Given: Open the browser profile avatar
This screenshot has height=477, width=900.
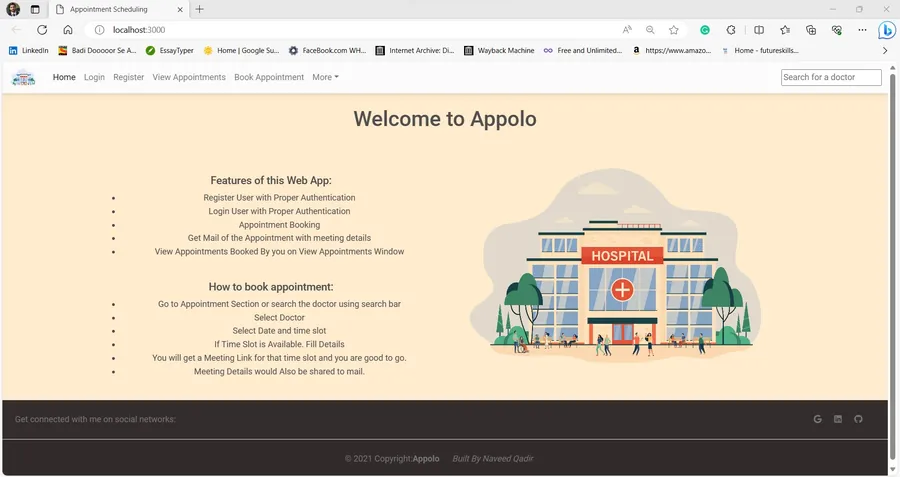Looking at the screenshot, I should pyautogui.click(x=13, y=9).
